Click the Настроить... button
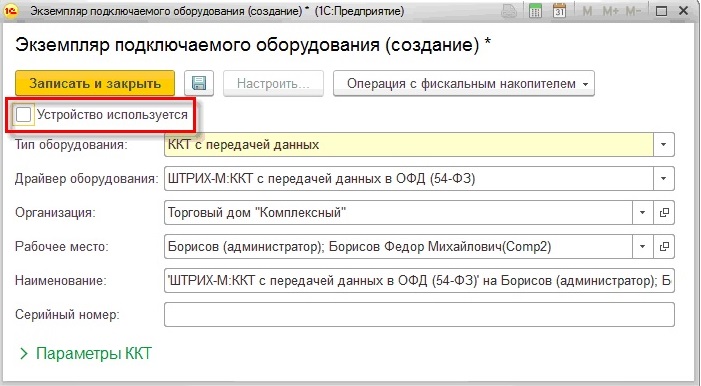This screenshot has width=701, height=386. pos(273,83)
